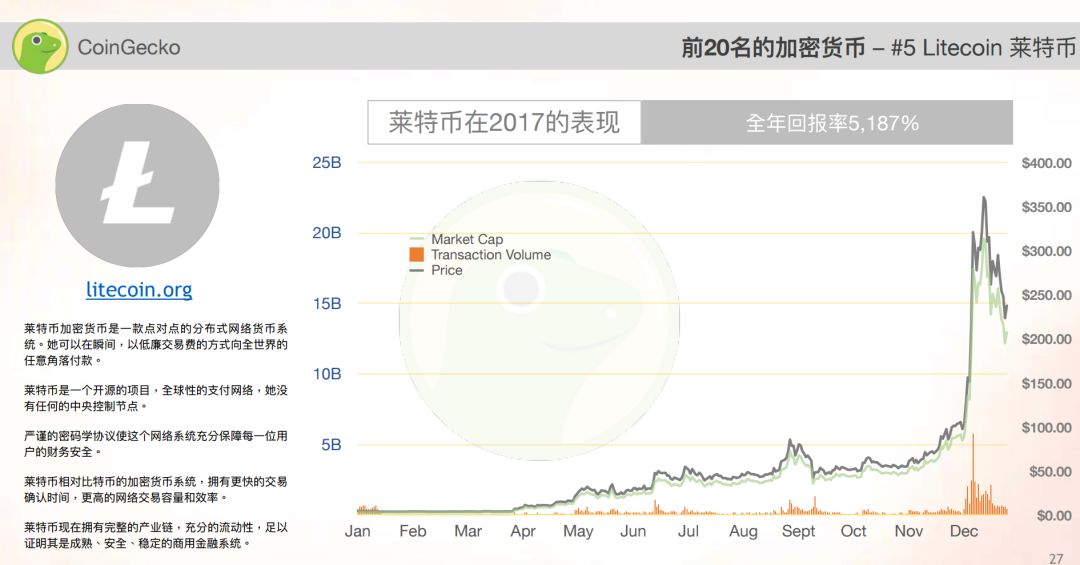Click the December price peak on chart
Screen dimensions: 1080x565
984,199
